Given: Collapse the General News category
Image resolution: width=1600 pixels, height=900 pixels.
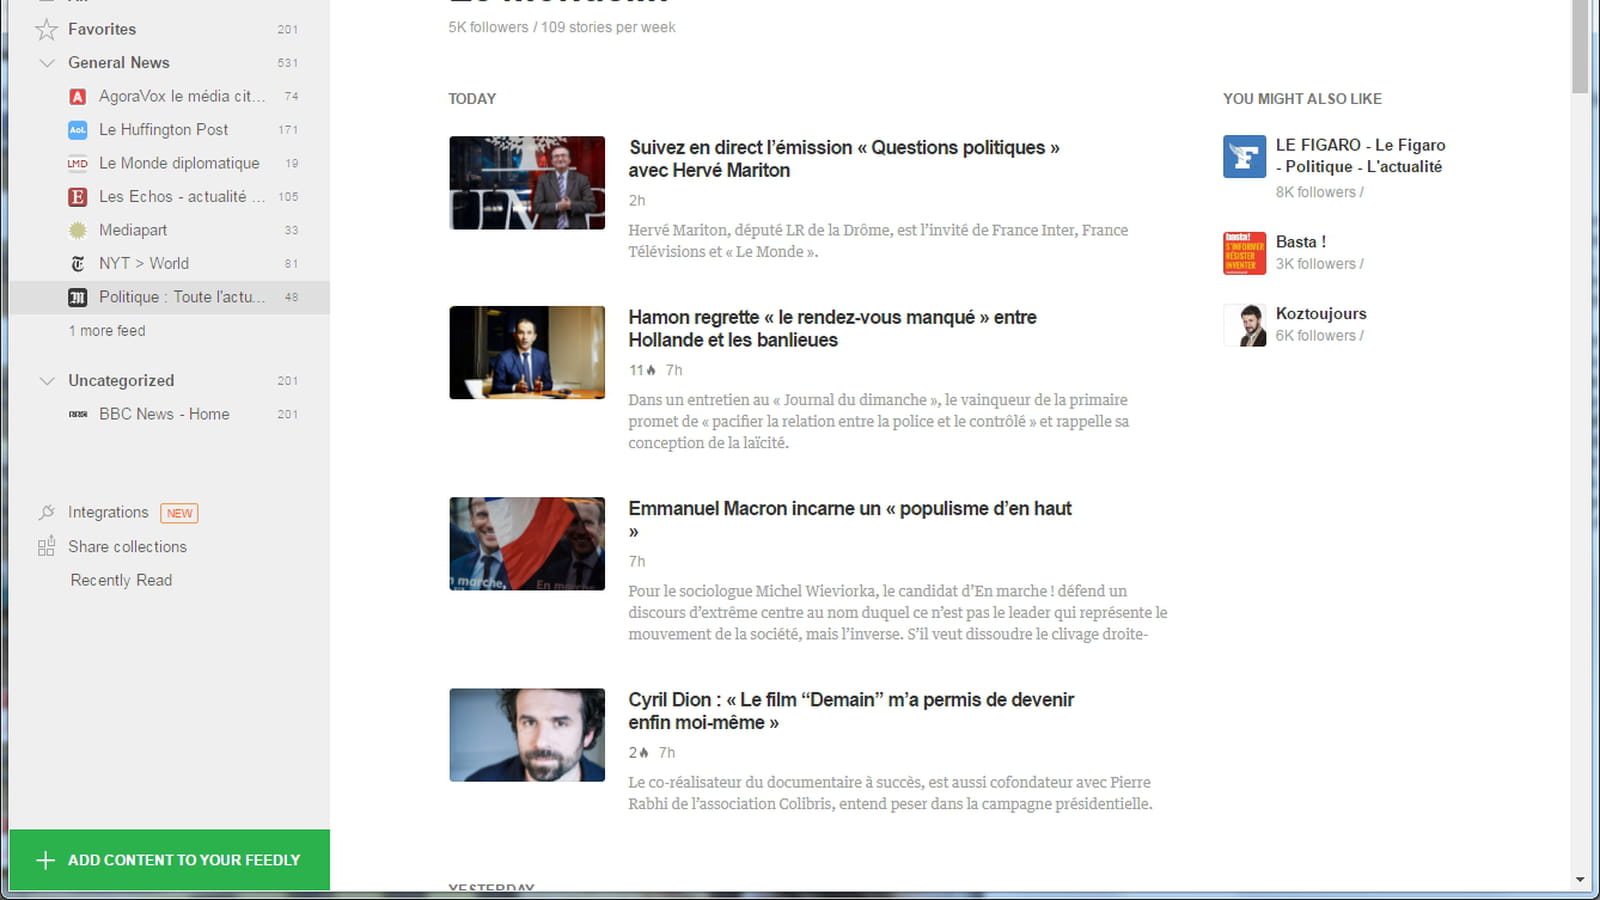Looking at the screenshot, I should pyautogui.click(x=46, y=63).
